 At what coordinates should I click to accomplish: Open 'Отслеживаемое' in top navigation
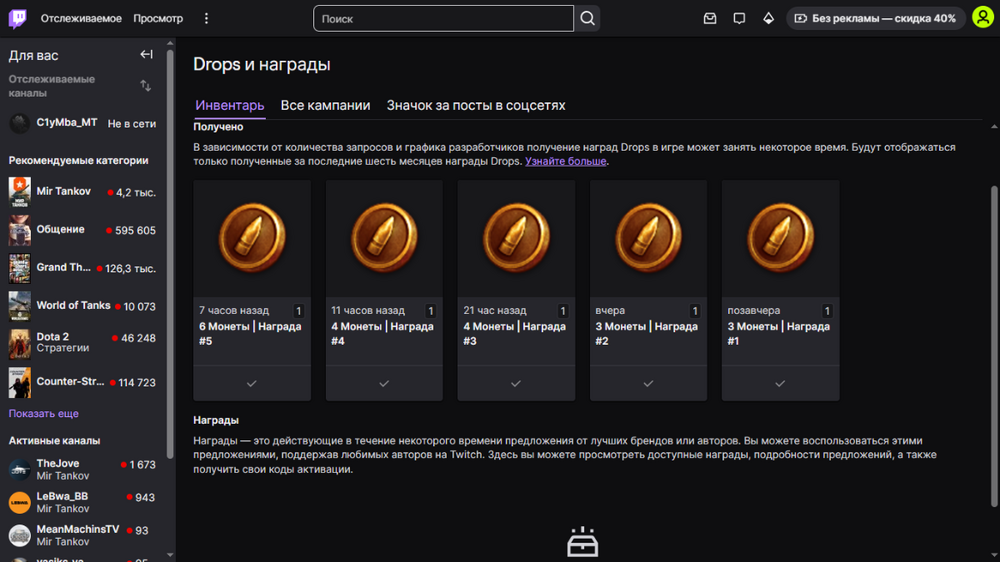[81, 18]
